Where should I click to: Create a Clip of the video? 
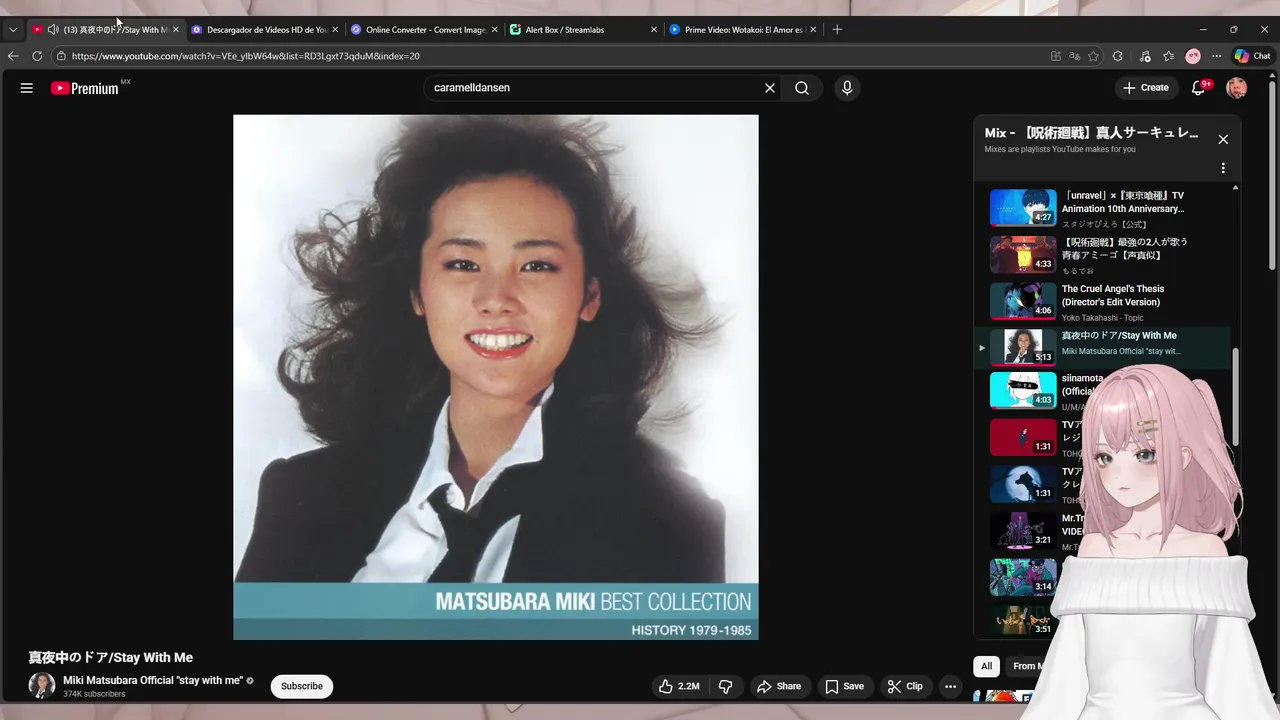pos(904,686)
